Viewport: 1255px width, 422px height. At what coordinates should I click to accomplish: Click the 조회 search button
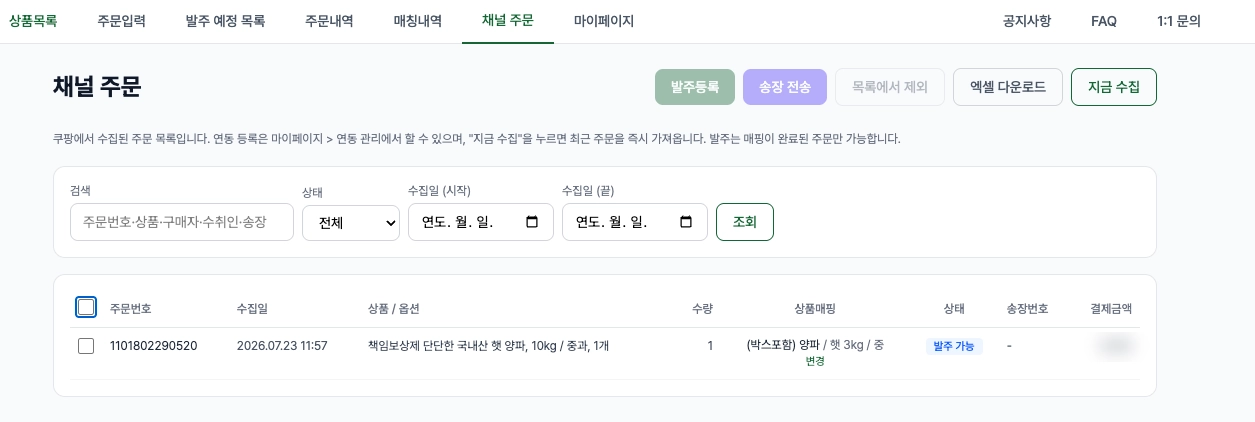tap(745, 222)
